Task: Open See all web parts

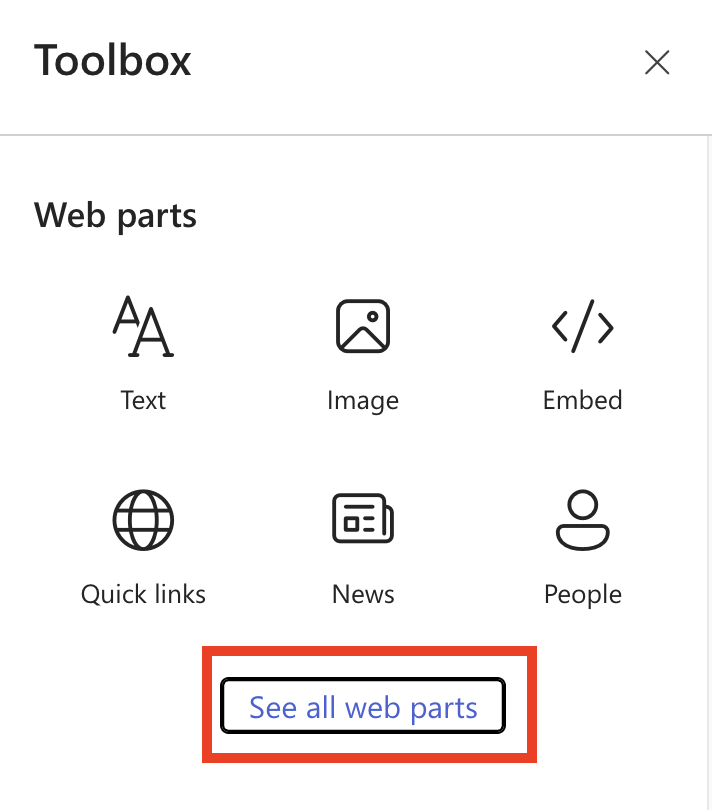Action: pos(363,707)
